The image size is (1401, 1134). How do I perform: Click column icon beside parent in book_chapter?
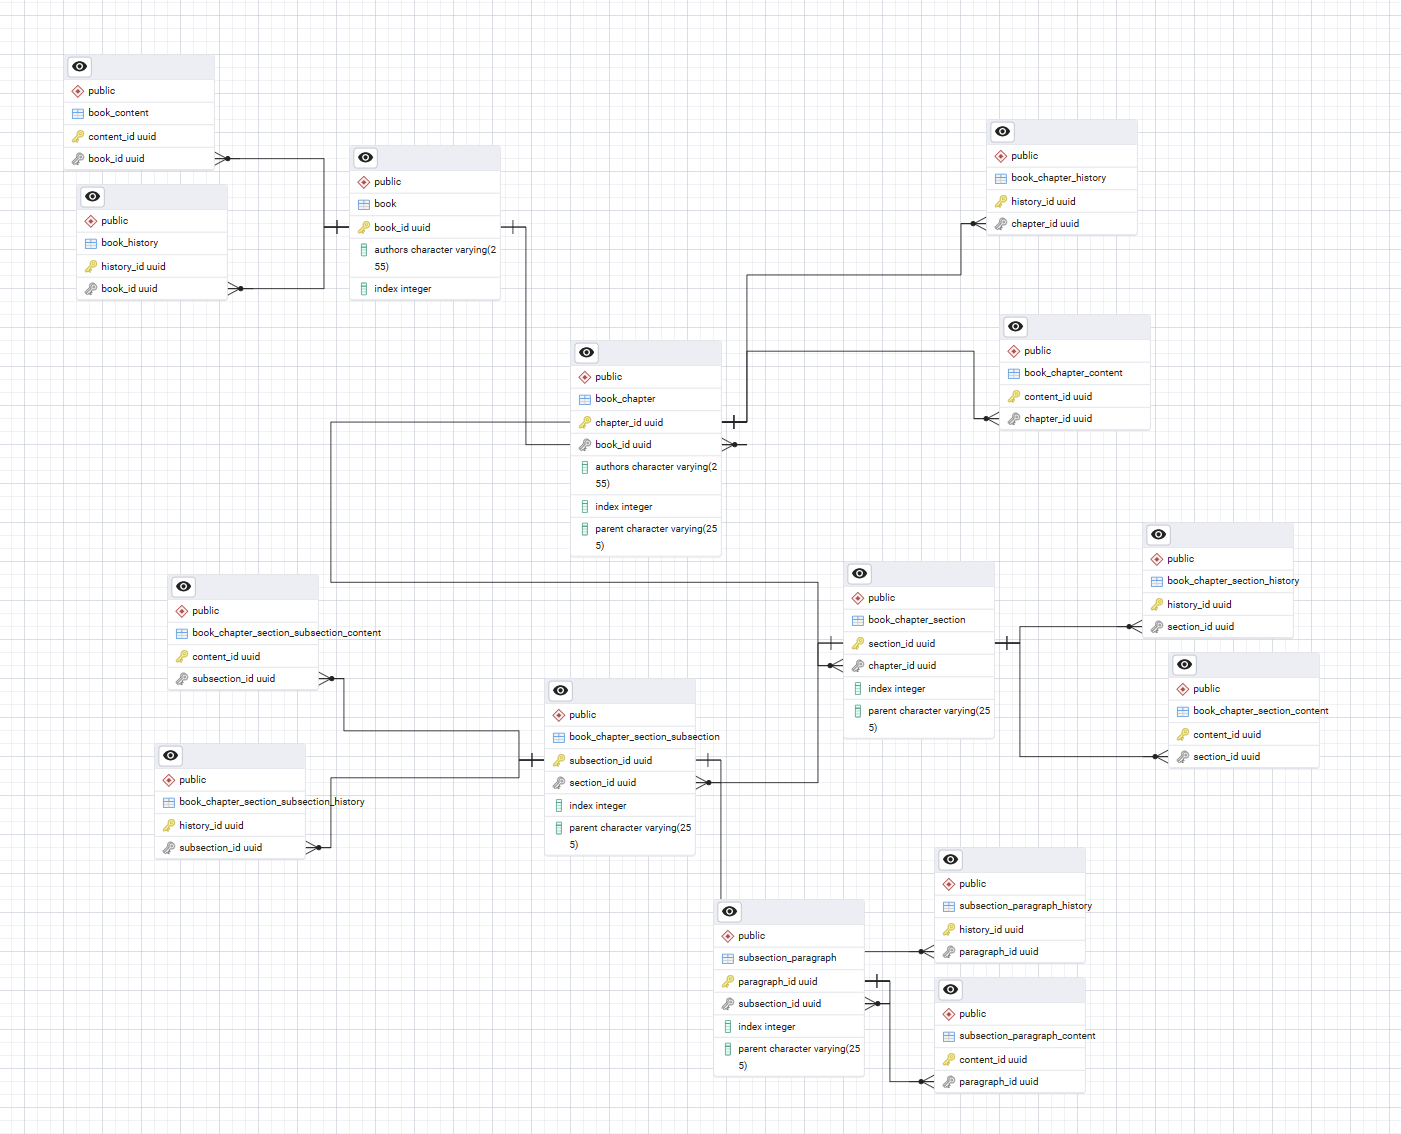click(585, 529)
